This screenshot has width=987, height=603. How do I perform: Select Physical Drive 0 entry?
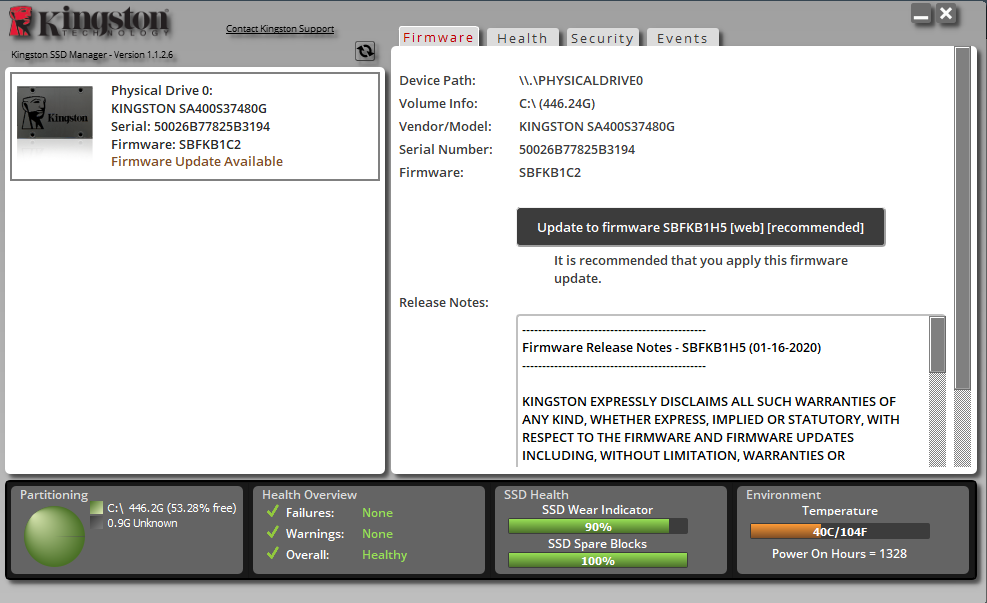point(195,127)
